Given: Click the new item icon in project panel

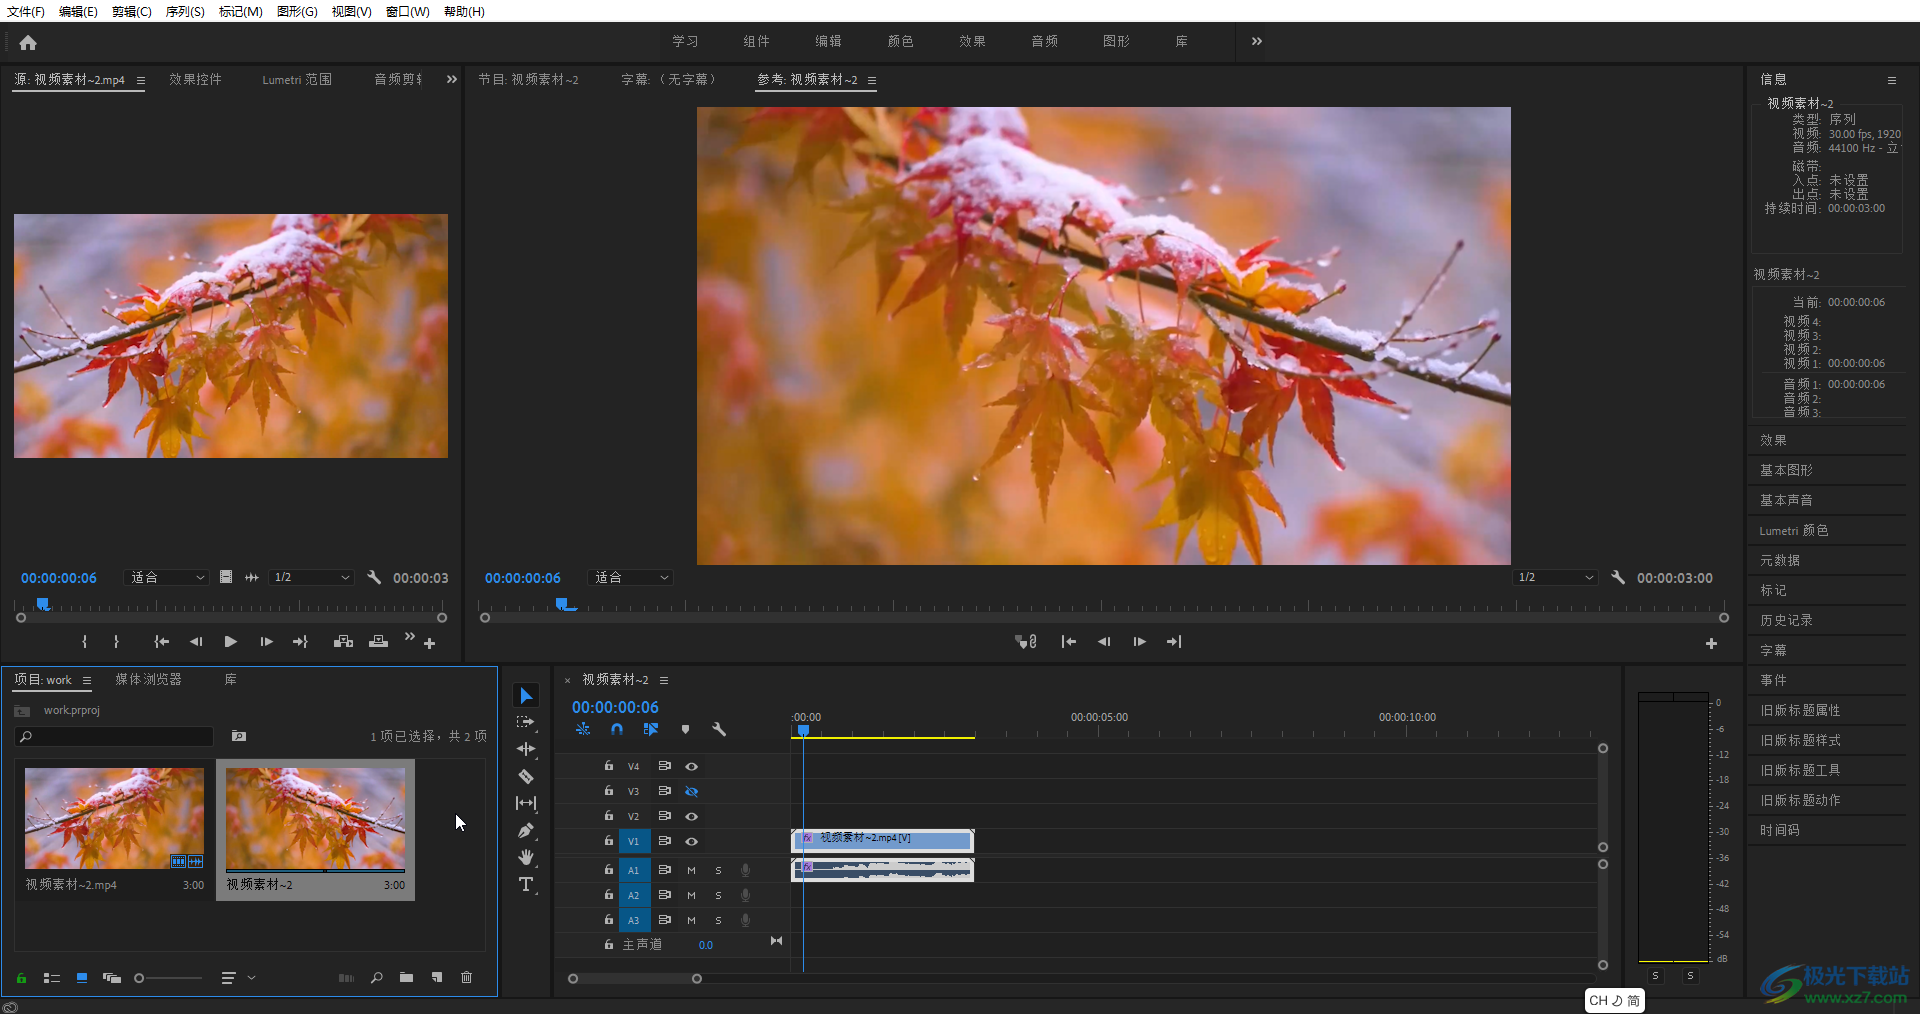Looking at the screenshot, I should 437,978.
